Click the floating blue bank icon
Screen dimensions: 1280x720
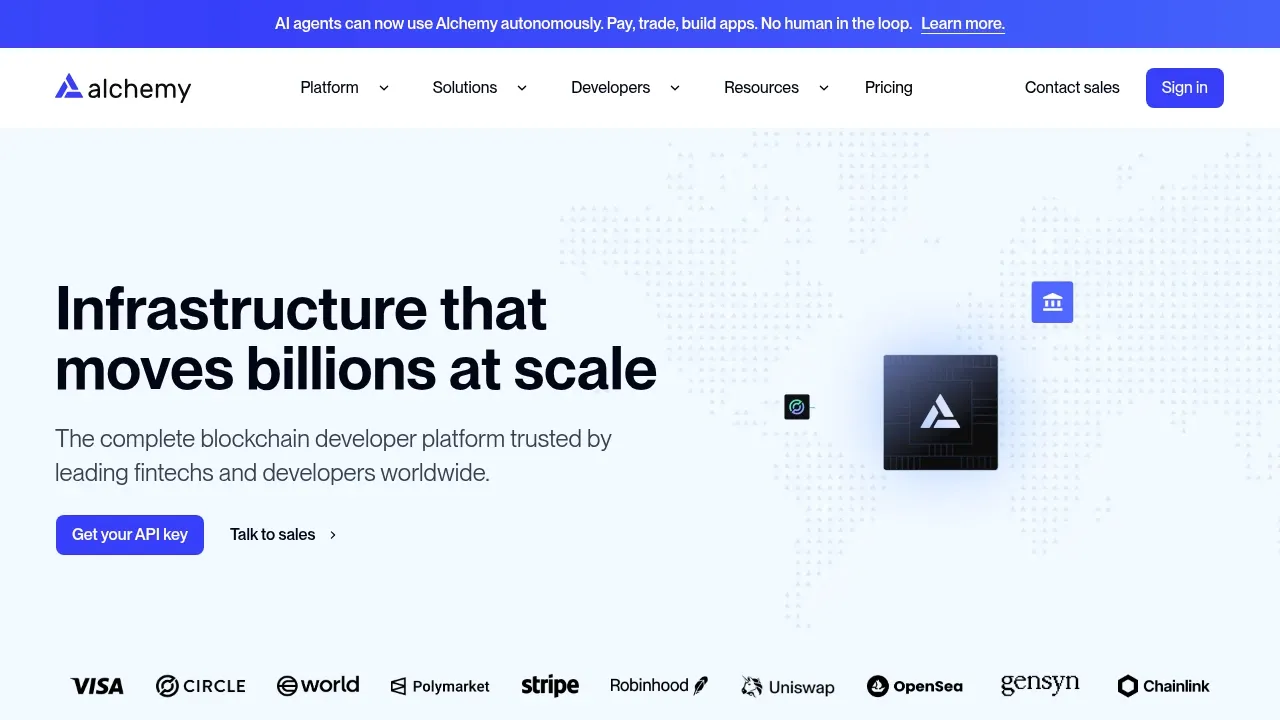pyautogui.click(x=1052, y=301)
